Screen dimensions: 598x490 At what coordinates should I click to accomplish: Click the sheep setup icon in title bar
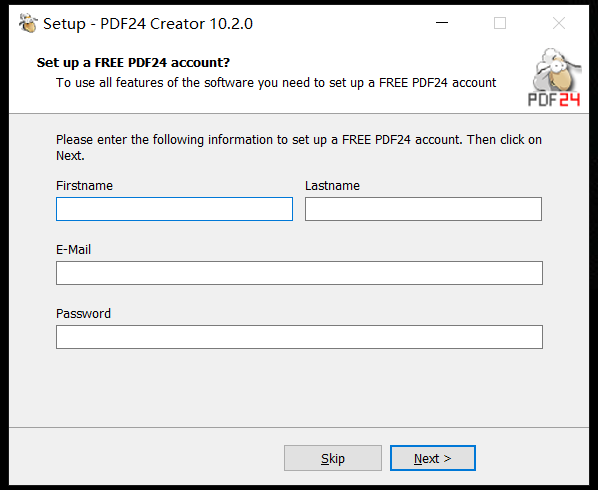coord(28,23)
